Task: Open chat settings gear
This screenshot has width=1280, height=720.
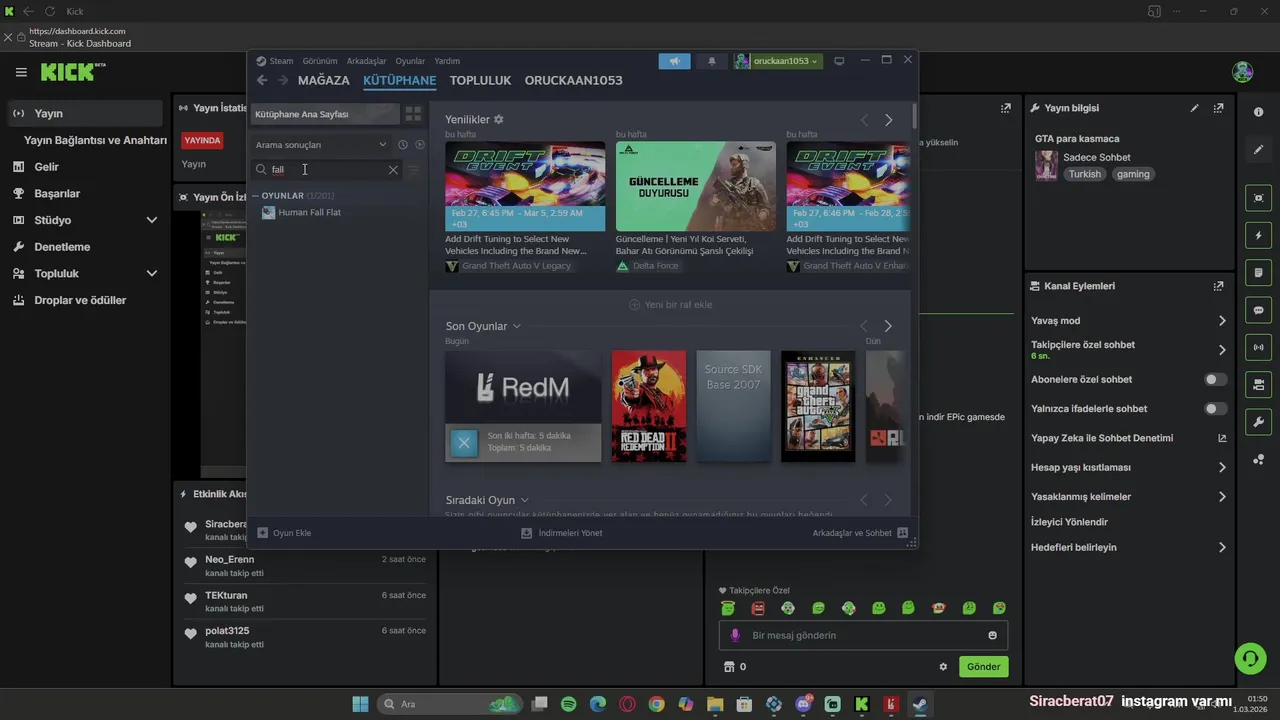Action: (x=943, y=667)
